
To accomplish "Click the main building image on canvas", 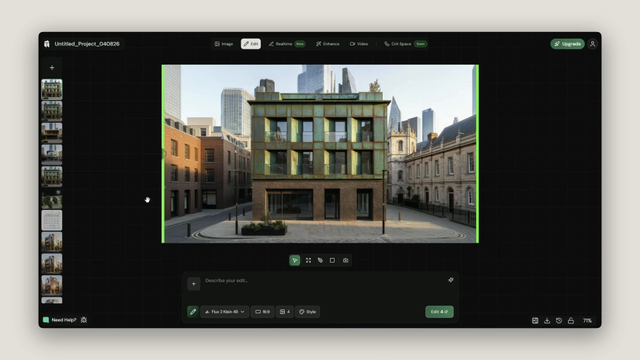I will [320, 154].
